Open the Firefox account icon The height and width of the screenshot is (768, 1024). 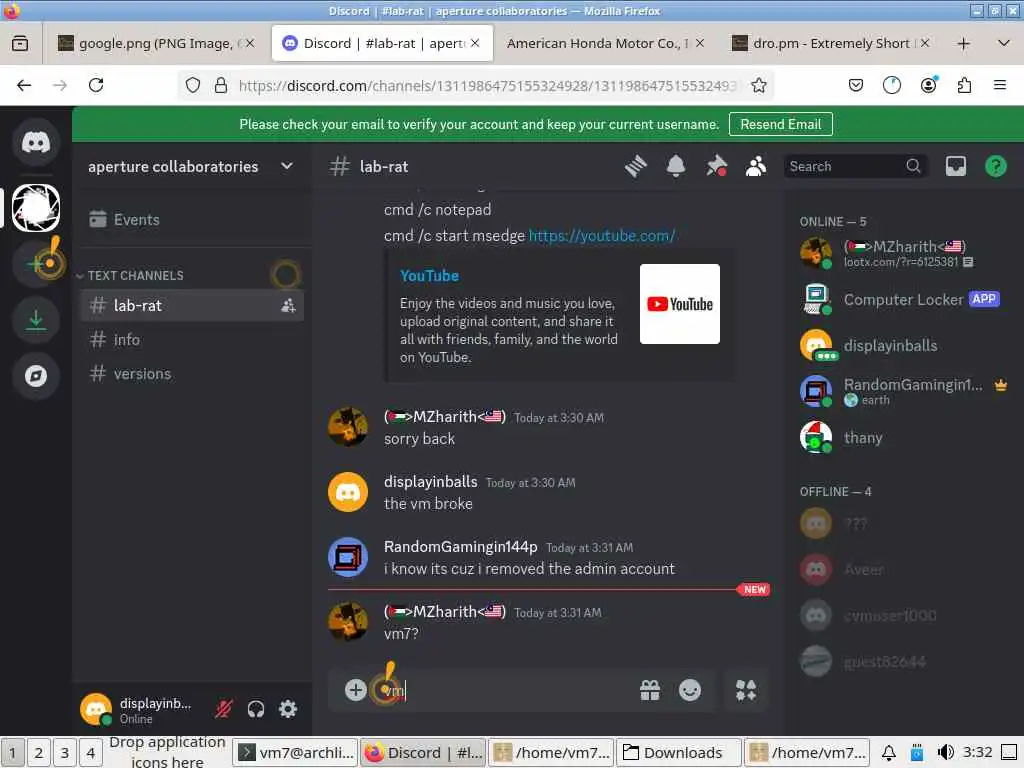click(929, 85)
